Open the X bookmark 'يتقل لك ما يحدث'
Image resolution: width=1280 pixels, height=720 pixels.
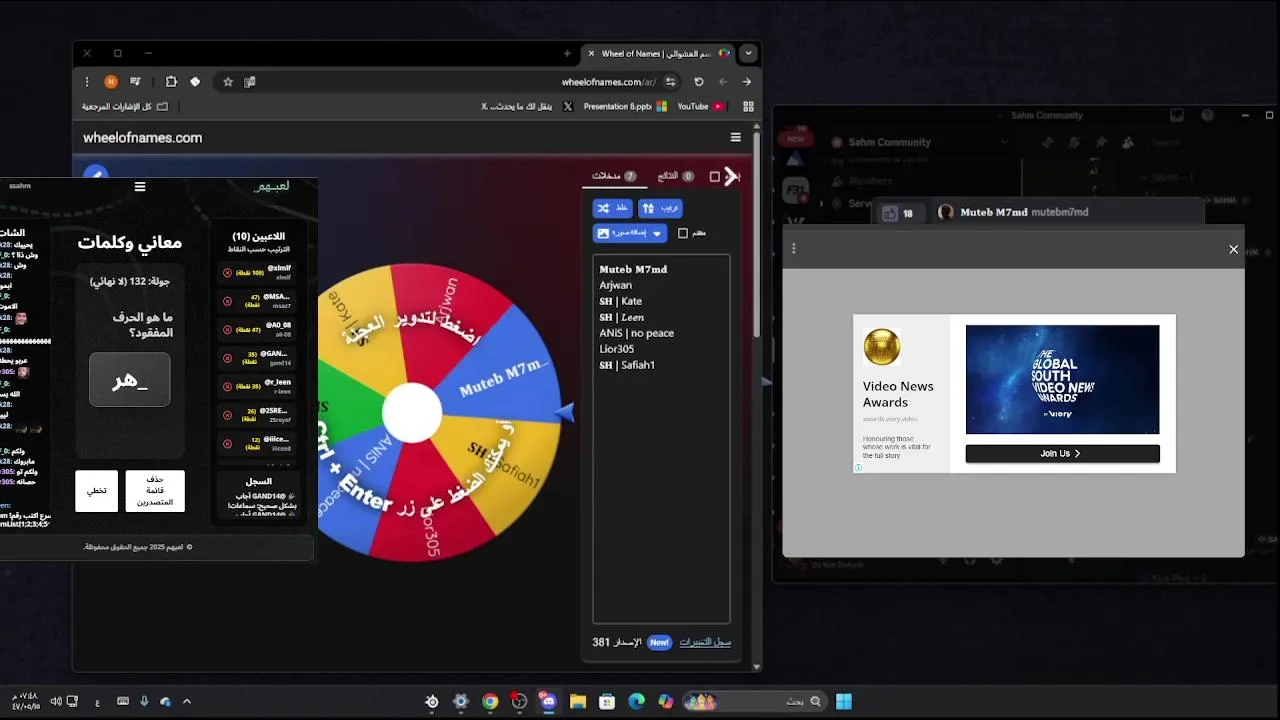click(528, 106)
